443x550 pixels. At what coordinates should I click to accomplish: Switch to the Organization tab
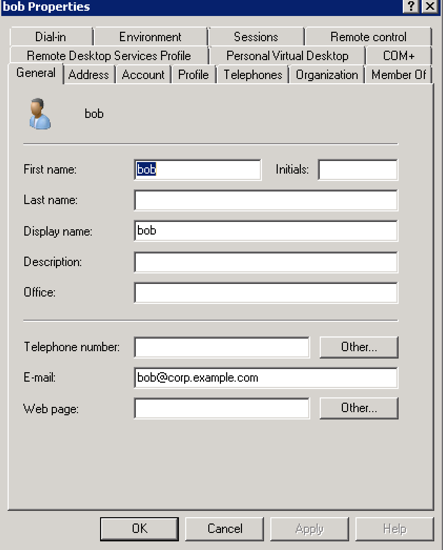pos(327,74)
